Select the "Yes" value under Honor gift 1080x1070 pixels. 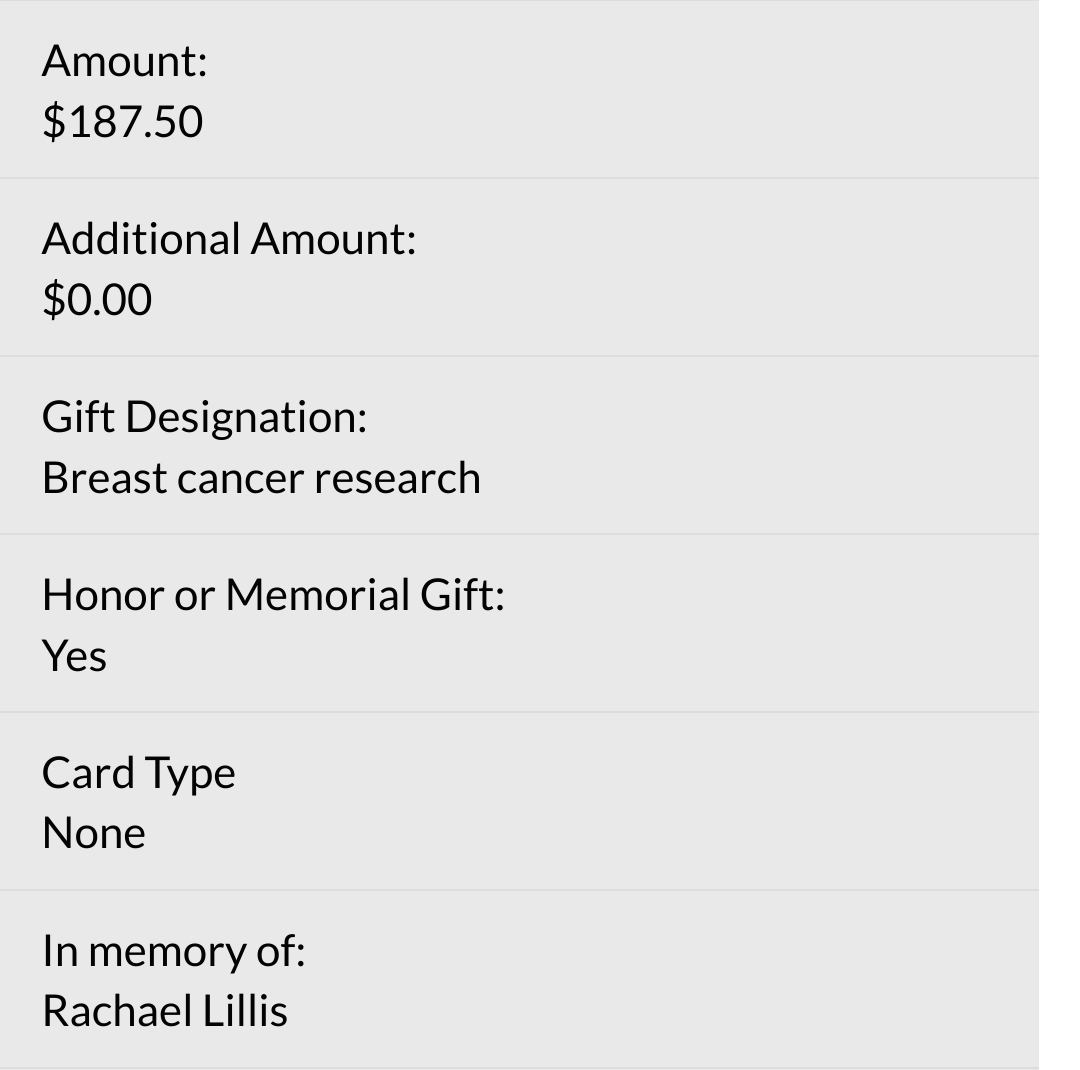[x=74, y=656]
